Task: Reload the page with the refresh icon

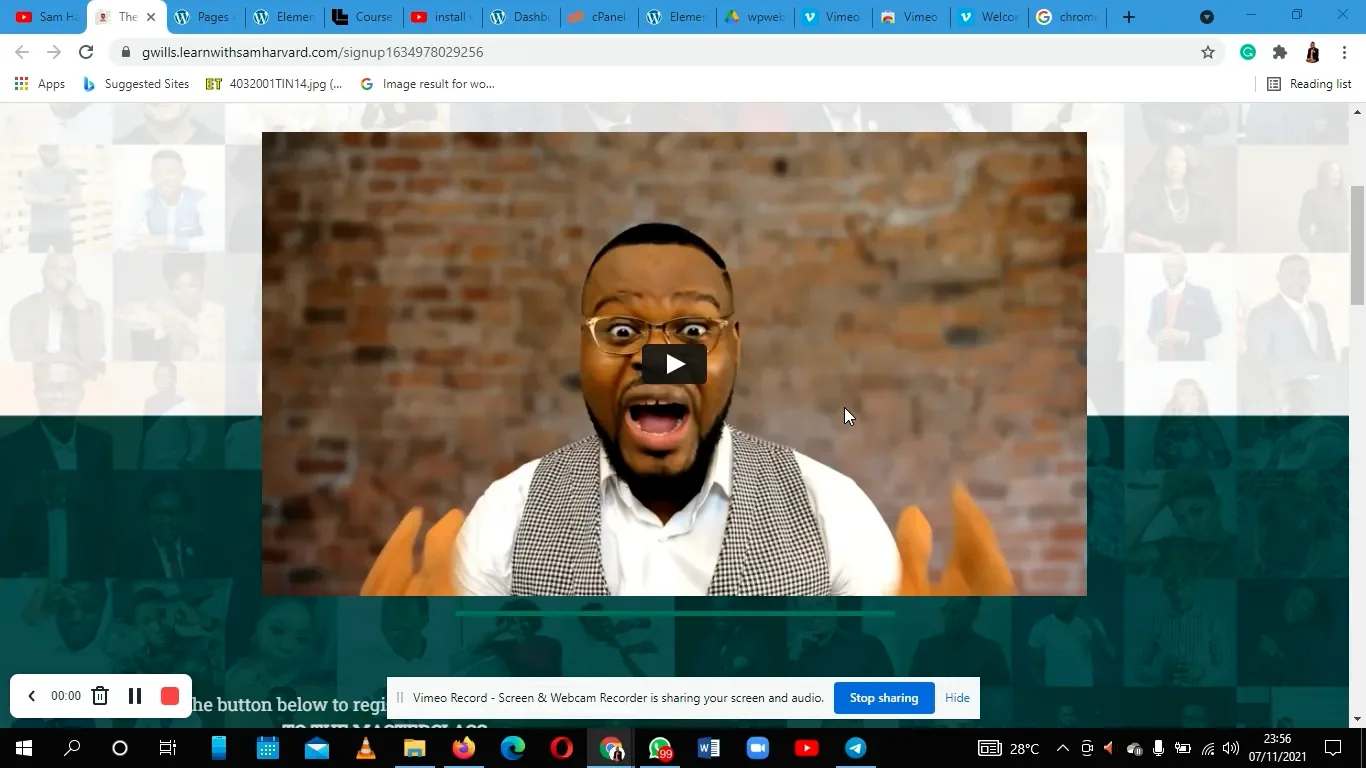Action: [x=86, y=52]
